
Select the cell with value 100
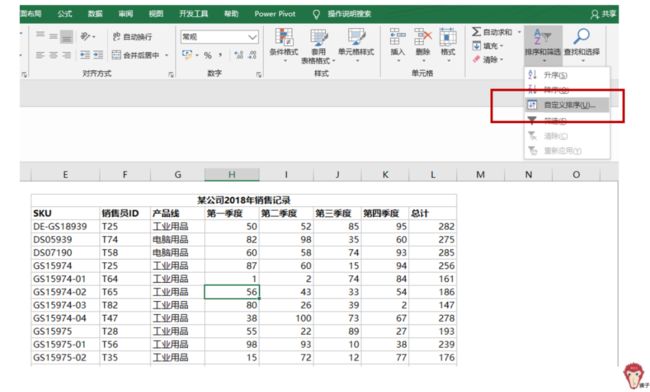(286, 318)
